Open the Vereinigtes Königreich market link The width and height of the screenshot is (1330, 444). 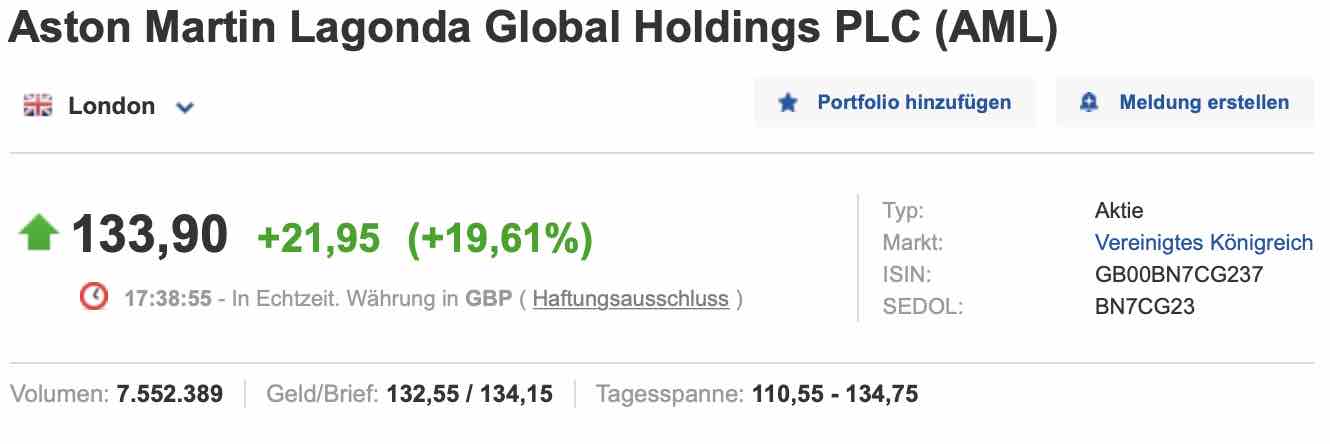1203,242
